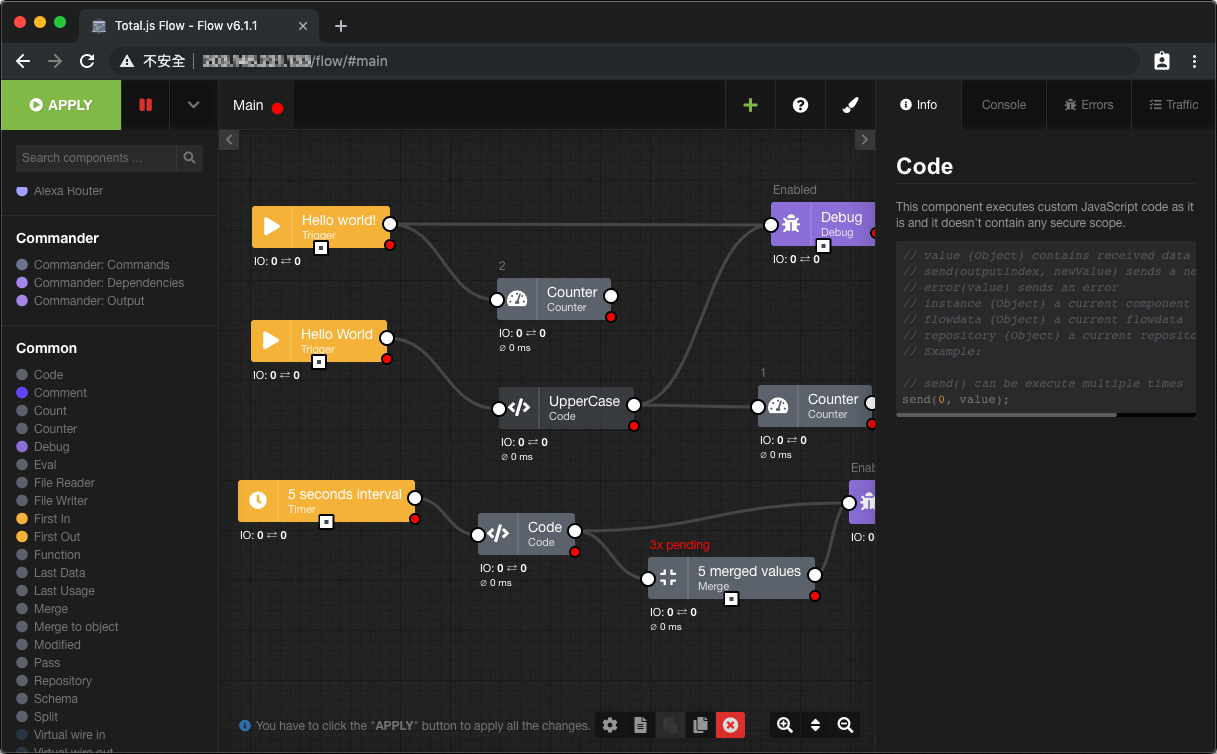Click the green APPLY button
Viewport: 1217px width, 754px height.
pyautogui.click(x=60, y=104)
